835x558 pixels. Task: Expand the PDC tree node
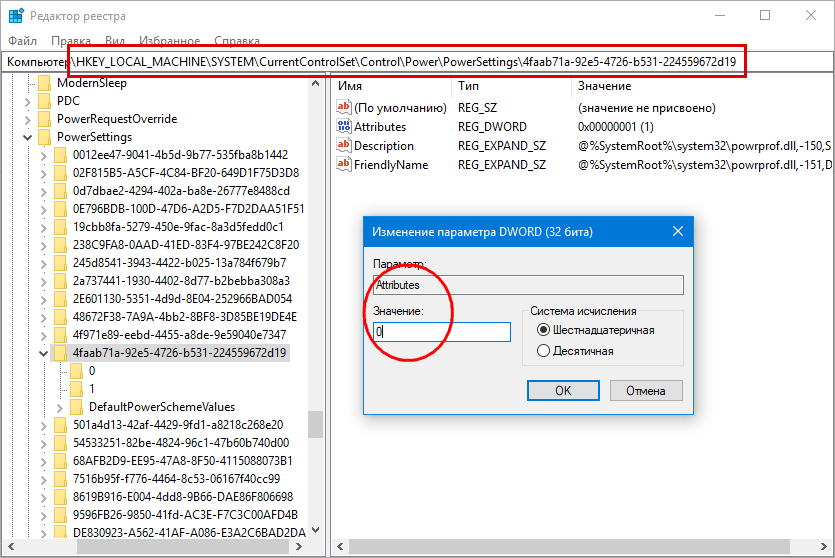(28, 101)
